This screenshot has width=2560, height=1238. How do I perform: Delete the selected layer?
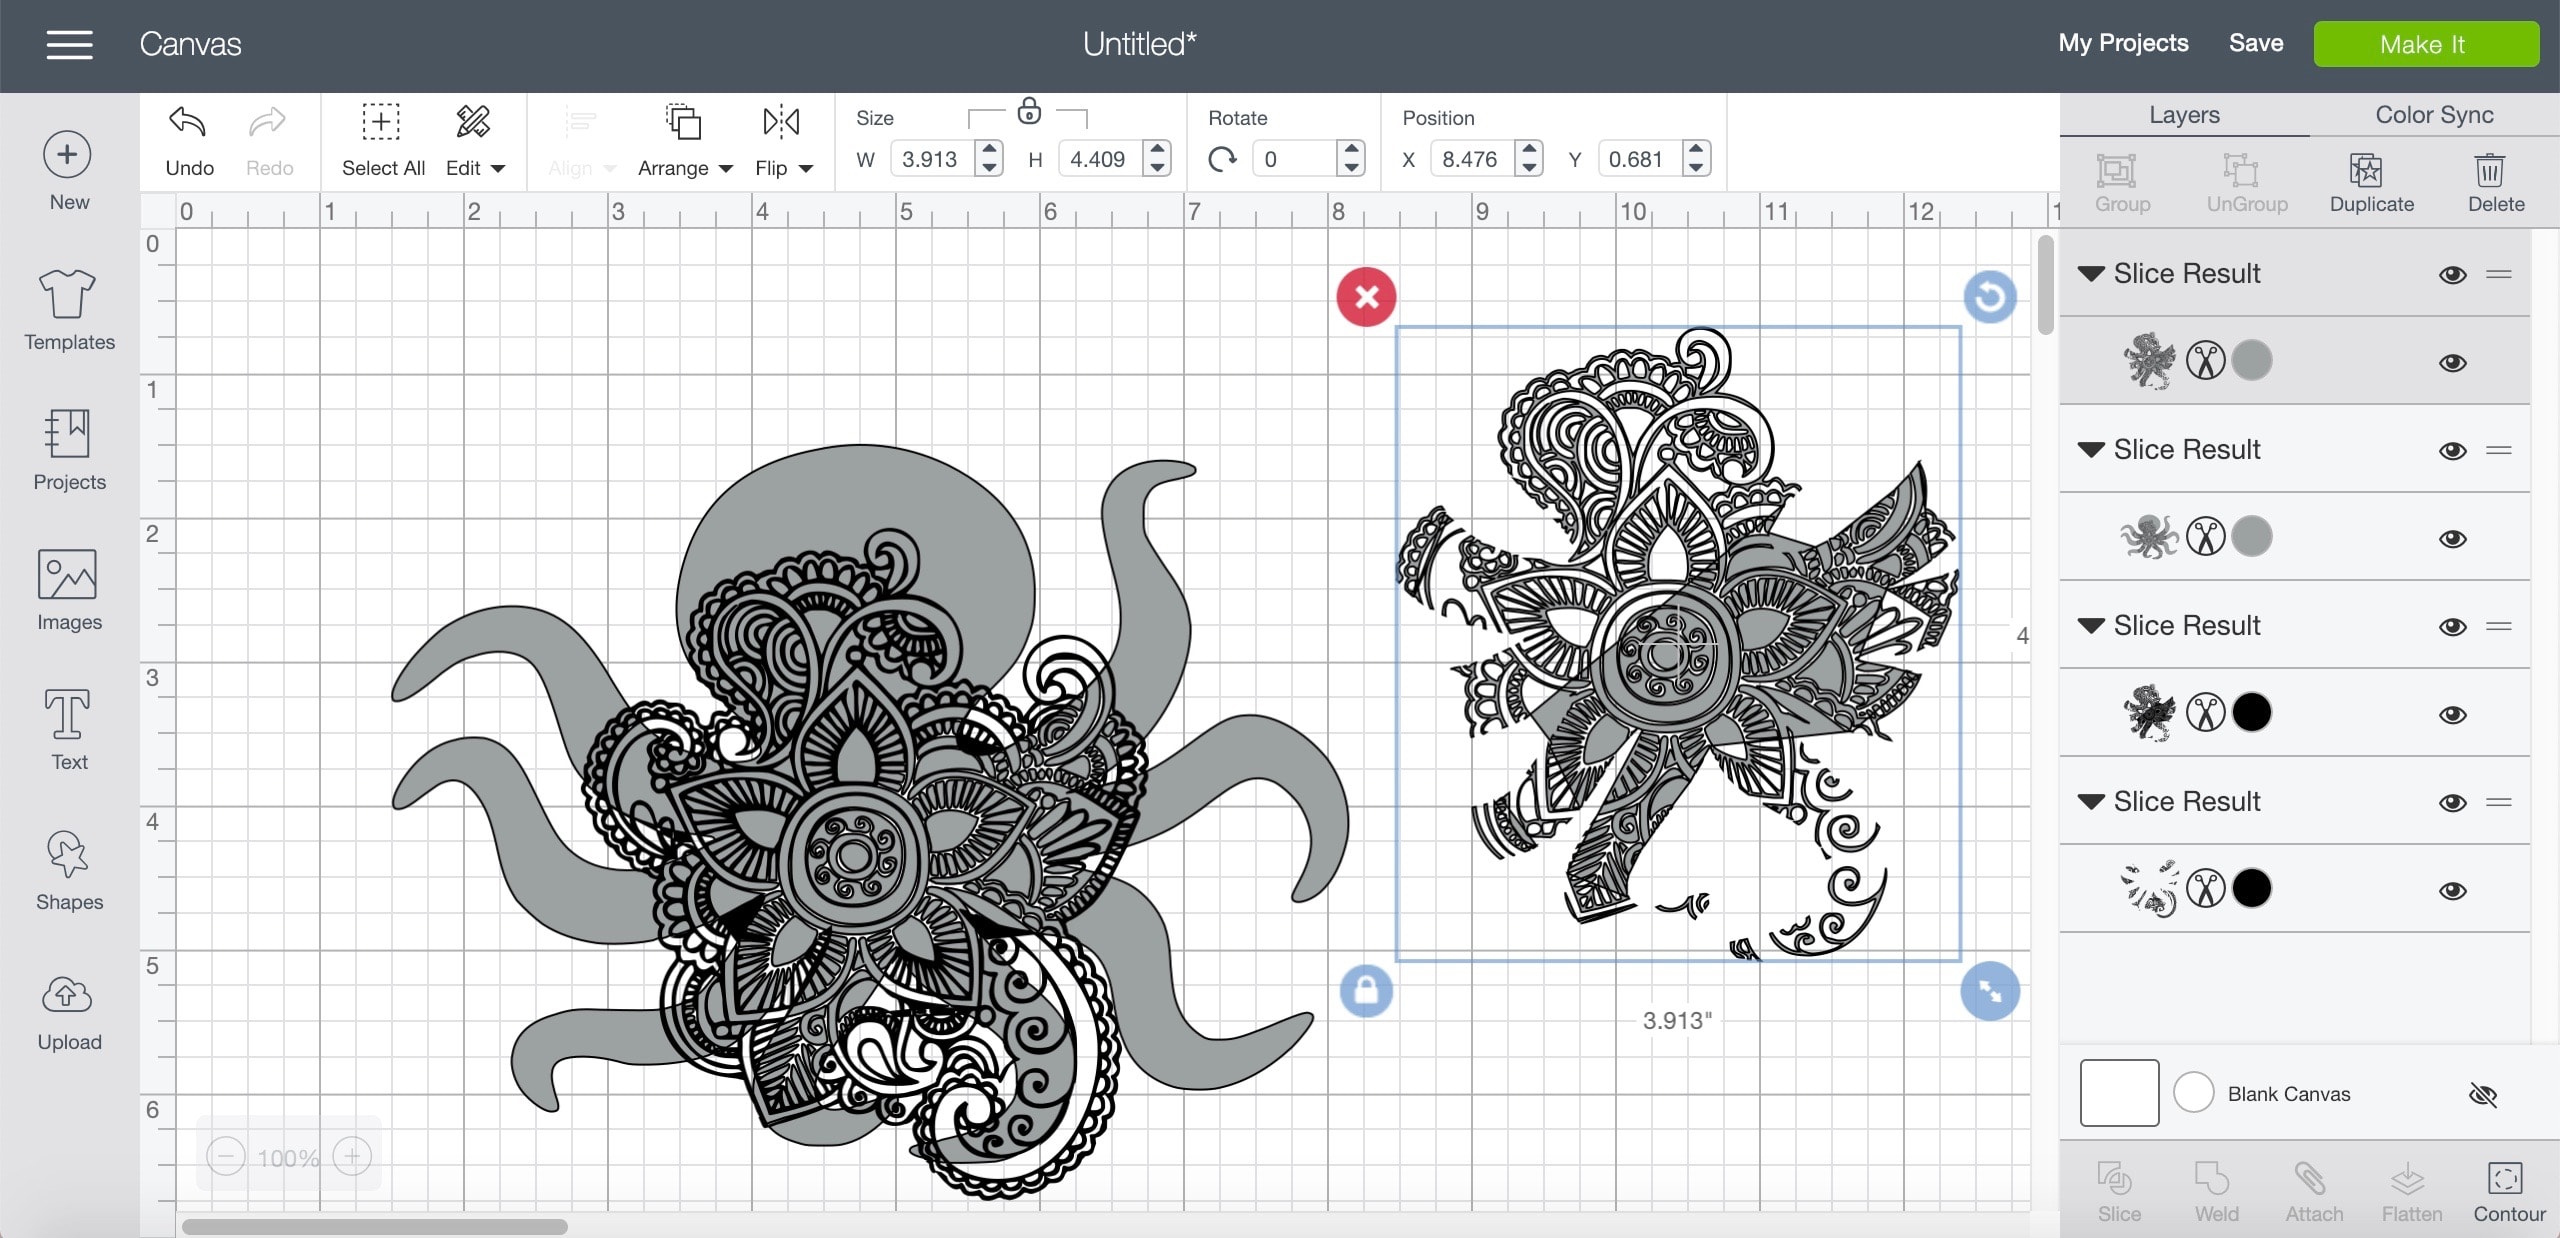2495,183
